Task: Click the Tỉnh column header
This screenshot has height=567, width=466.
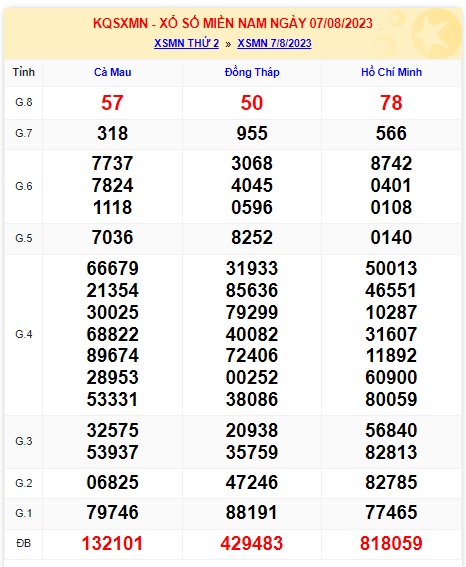Action: (x=23, y=72)
